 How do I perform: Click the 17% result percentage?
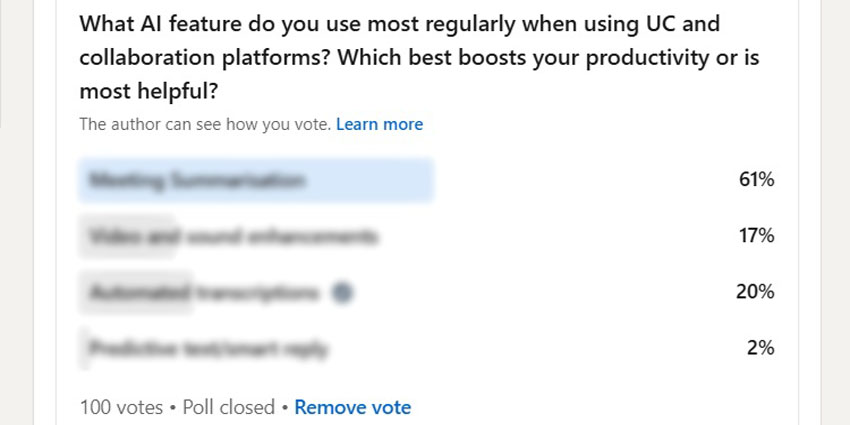pos(756,236)
